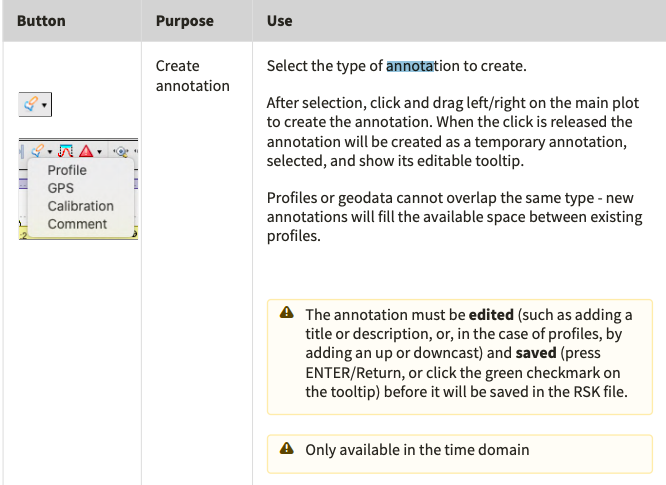
Task: Pick Calibration from the annotation menu
Action: point(80,206)
